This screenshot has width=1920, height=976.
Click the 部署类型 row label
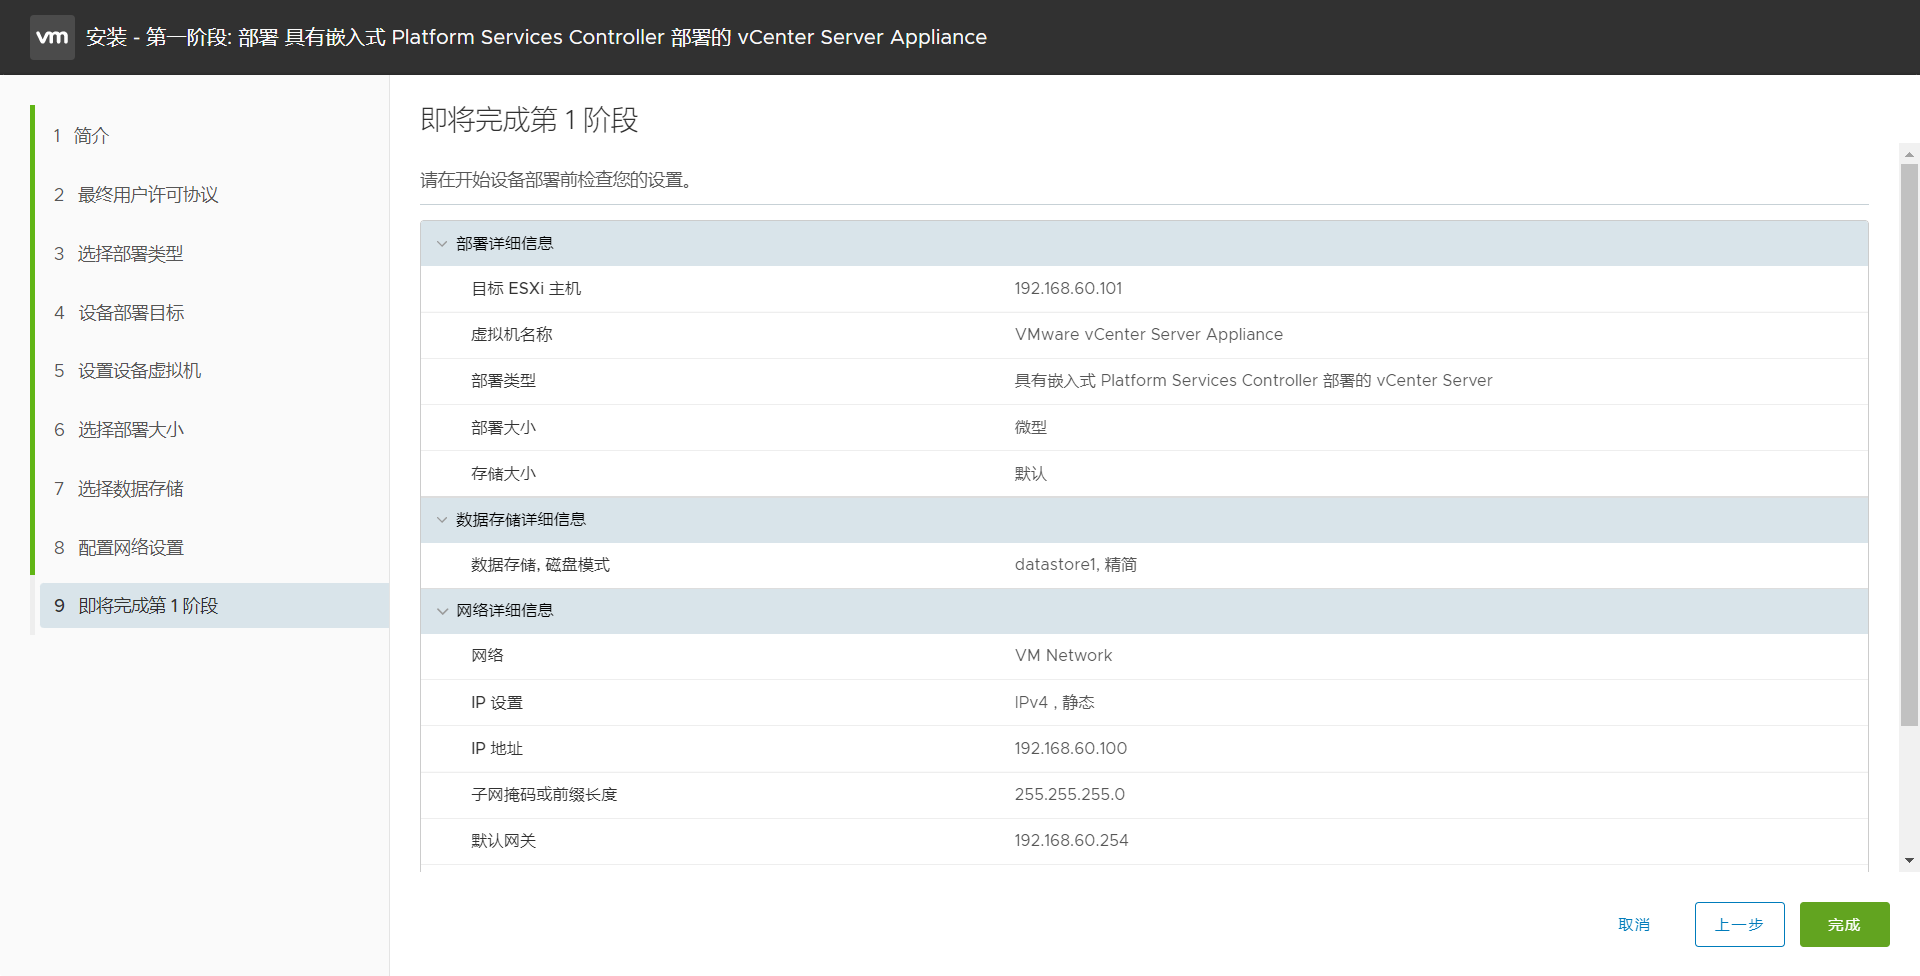503,380
